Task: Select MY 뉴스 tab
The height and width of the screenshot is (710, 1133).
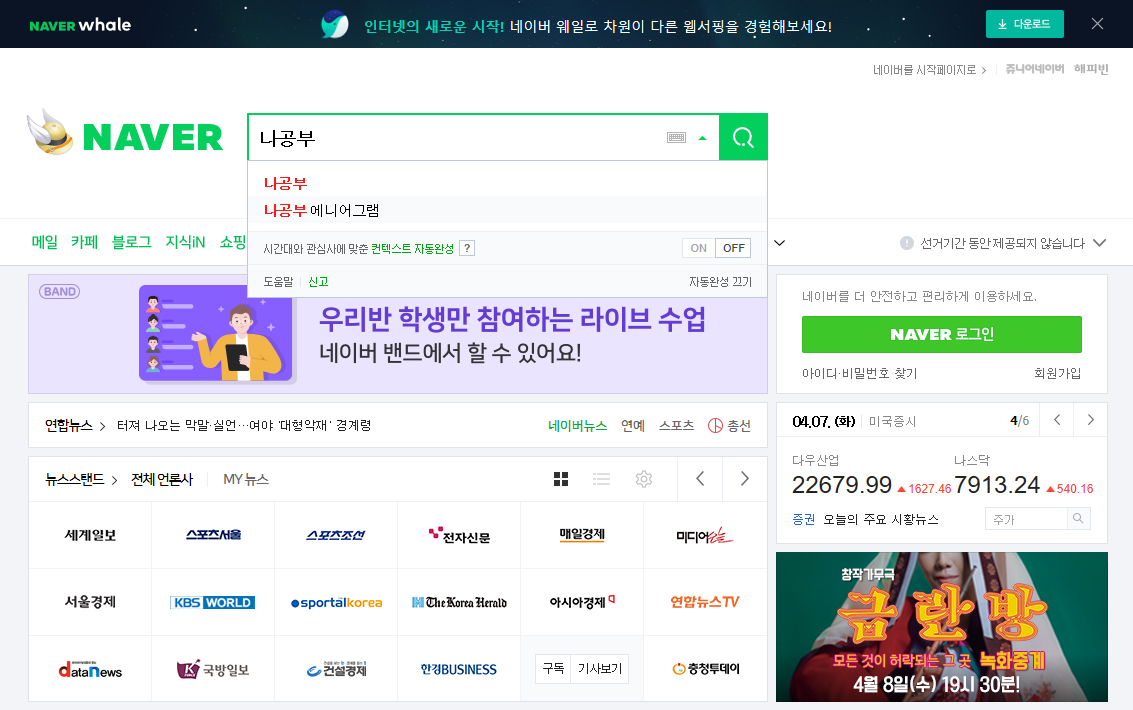Action: tap(246, 480)
